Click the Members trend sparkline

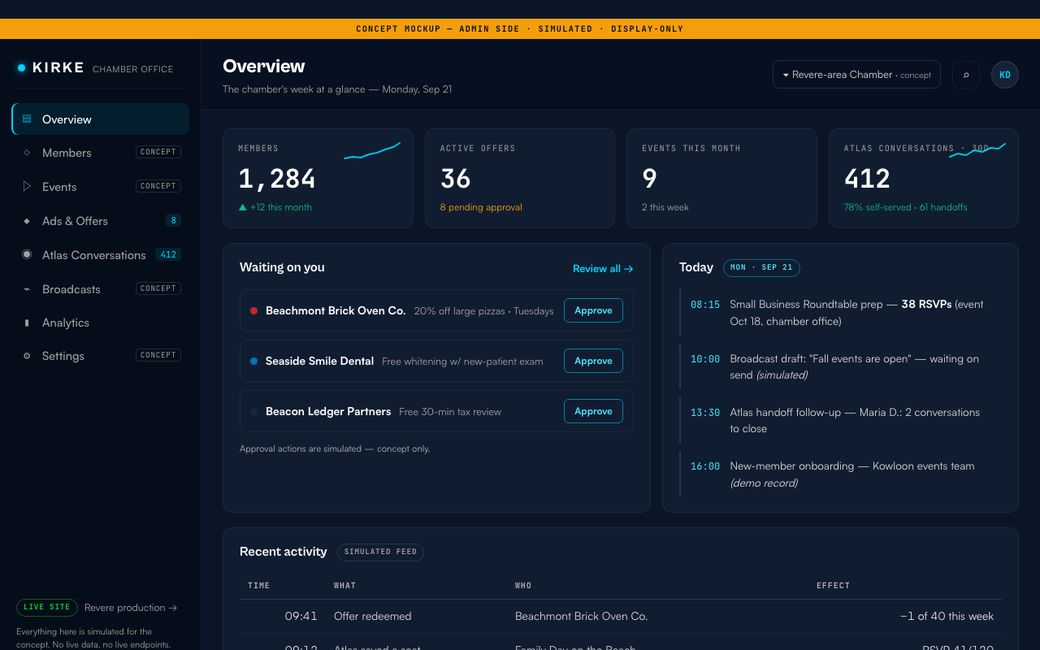pos(372,151)
